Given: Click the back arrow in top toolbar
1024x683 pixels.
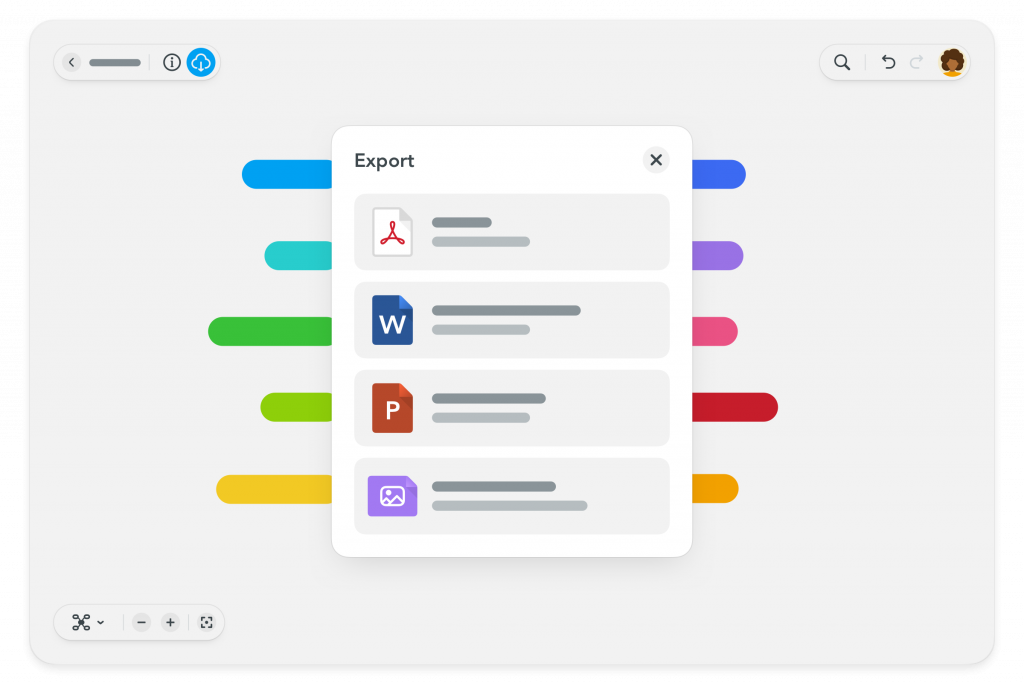Looking at the screenshot, I should pos(72,63).
